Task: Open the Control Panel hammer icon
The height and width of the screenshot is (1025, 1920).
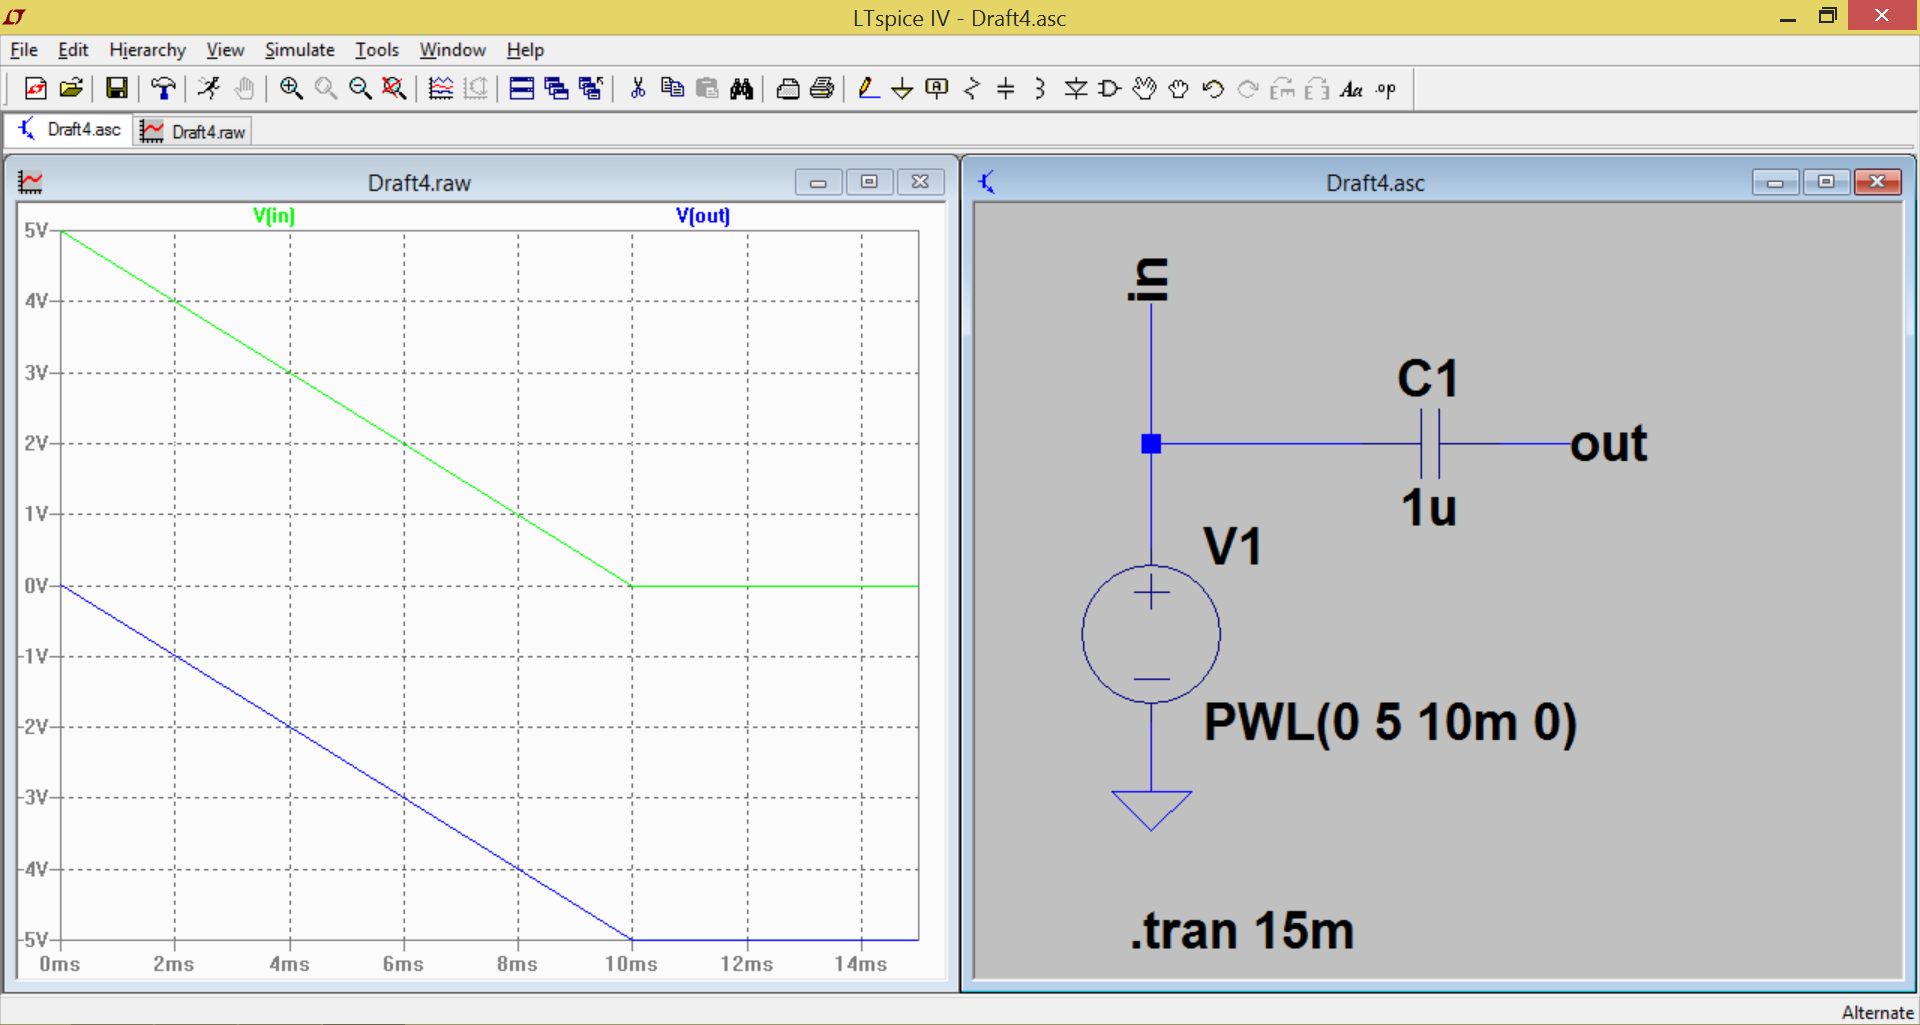Action: coord(163,89)
